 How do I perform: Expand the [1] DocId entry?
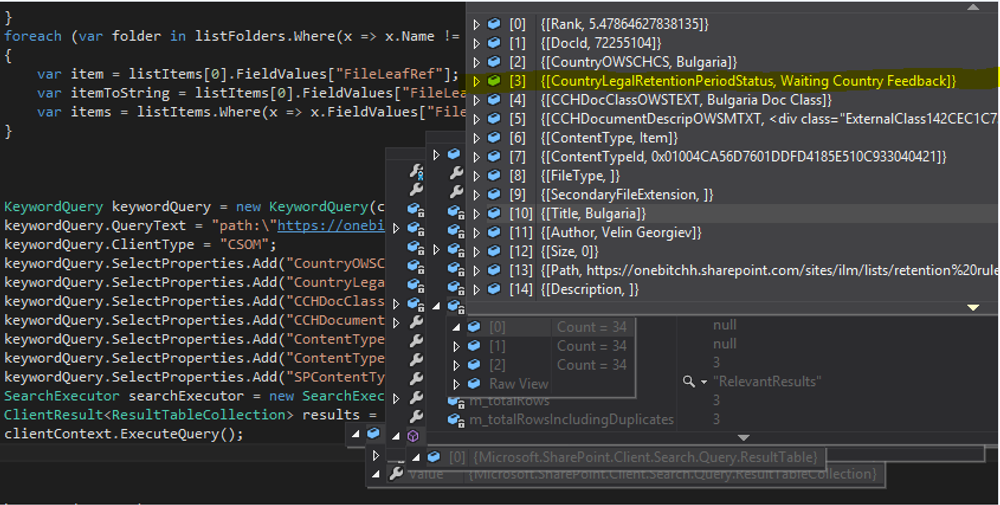coord(476,43)
